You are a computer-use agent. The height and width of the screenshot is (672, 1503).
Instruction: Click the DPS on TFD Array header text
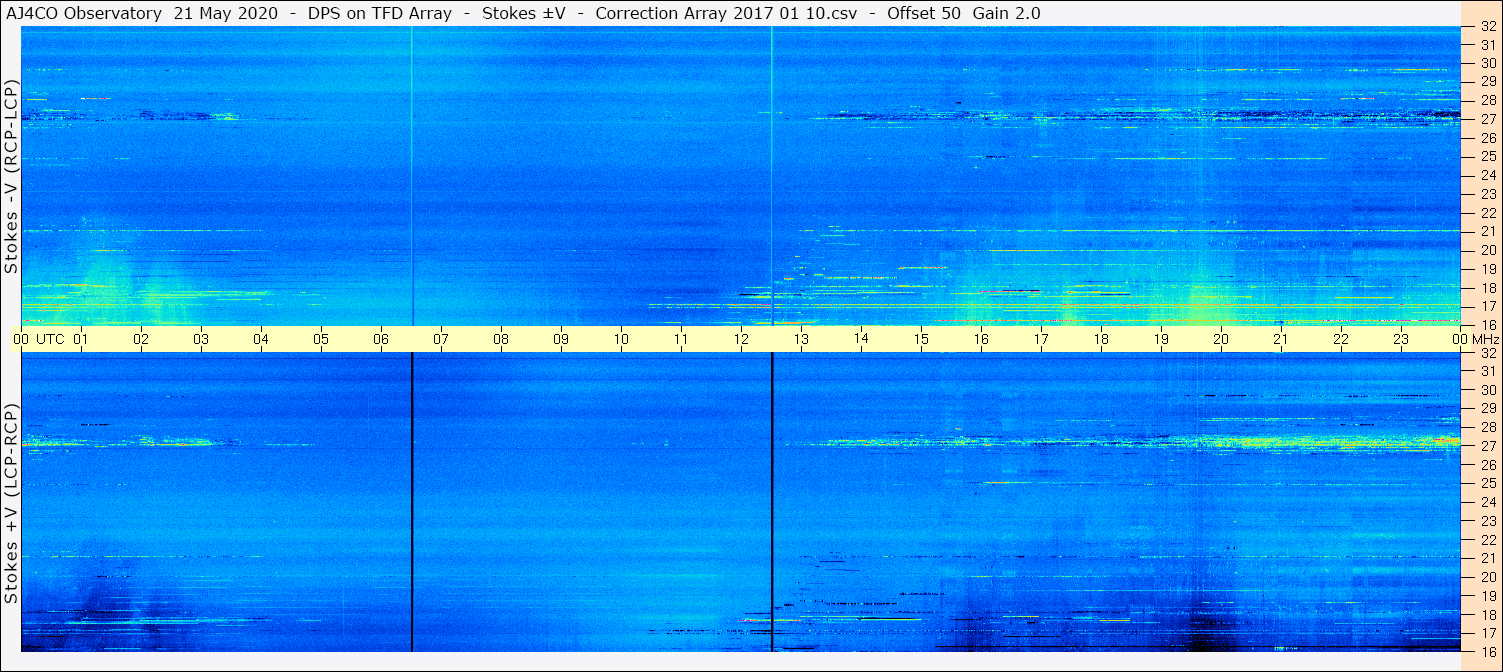(x=379, y=13)
